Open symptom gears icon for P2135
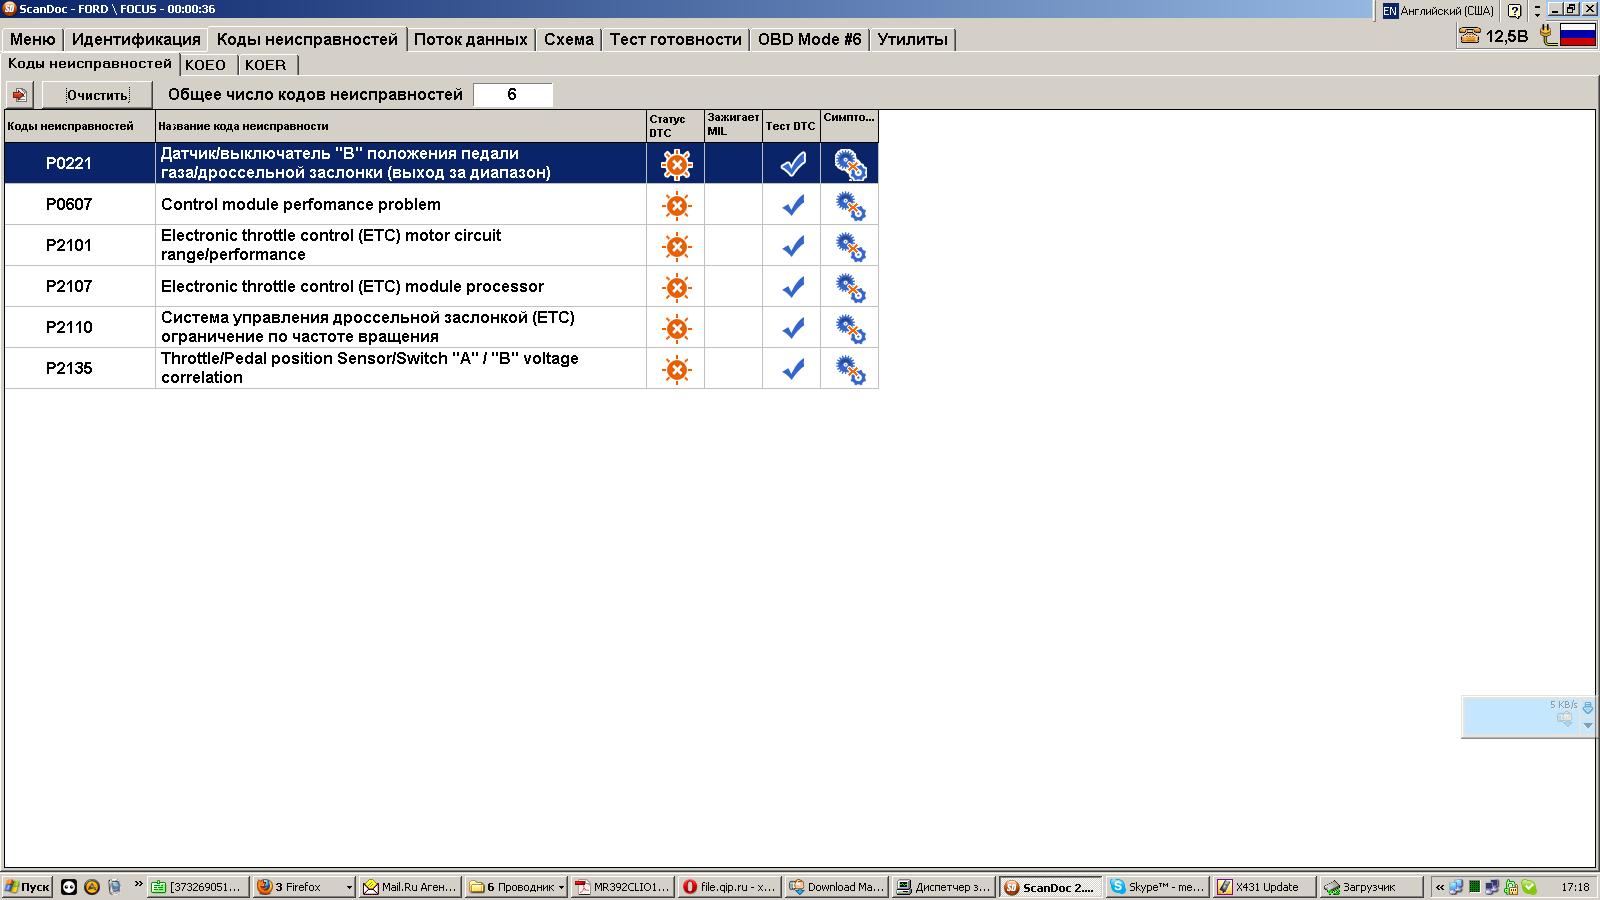The width and height of the screenshot is (1600, 900). tap(850, 370)
